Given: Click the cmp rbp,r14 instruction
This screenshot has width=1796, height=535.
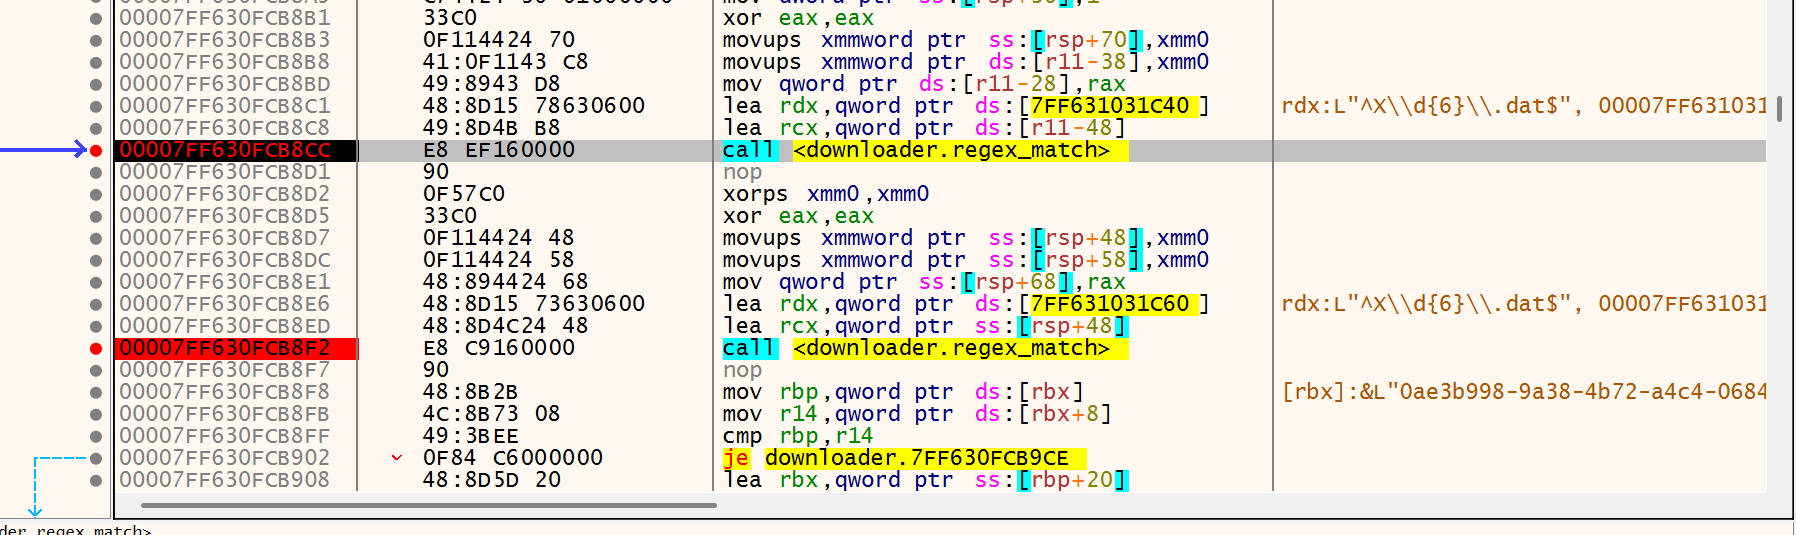Looking at the screenshot, I should click(798, 436).
